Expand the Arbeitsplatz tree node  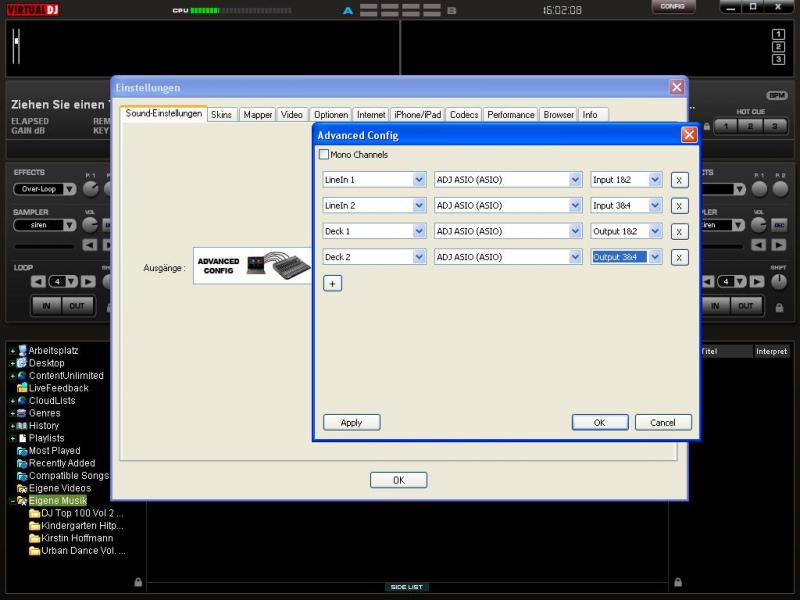tap(13, 351)
